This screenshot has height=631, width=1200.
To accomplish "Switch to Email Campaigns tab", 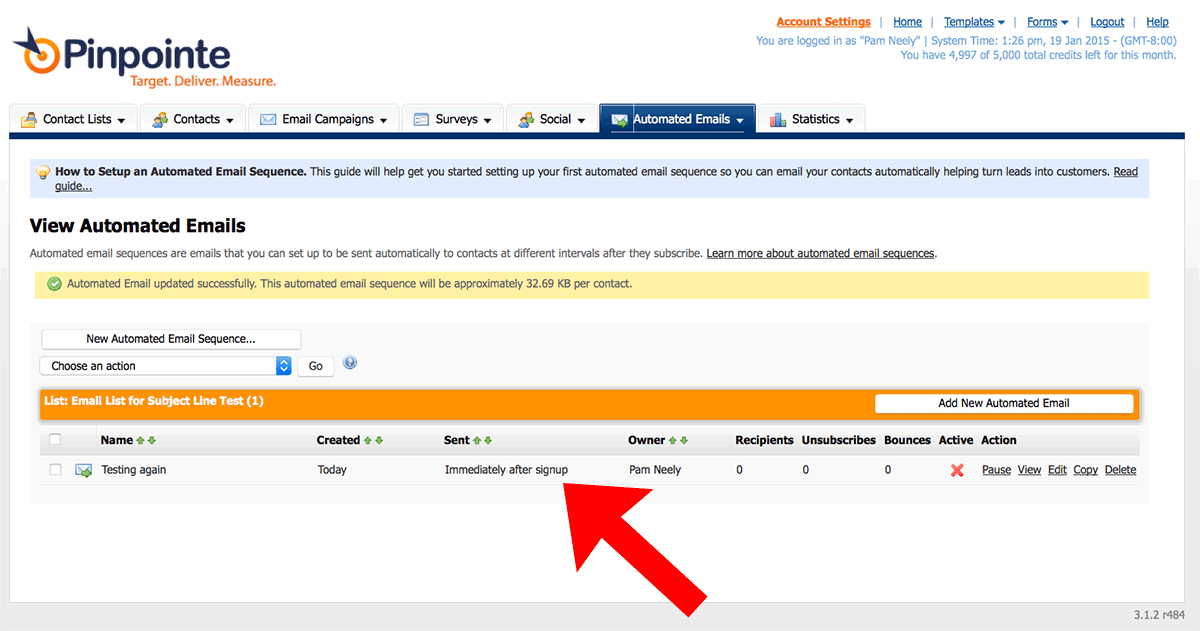I will (324, 119).
